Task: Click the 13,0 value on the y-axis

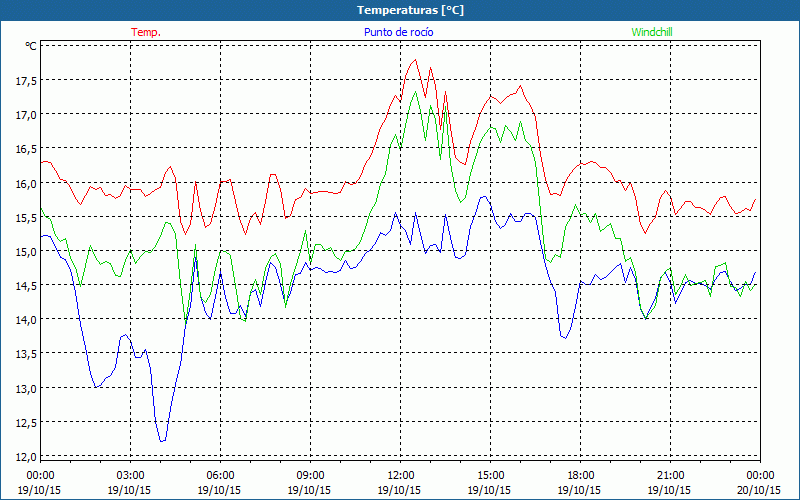Action: click(x=26, y=388)
